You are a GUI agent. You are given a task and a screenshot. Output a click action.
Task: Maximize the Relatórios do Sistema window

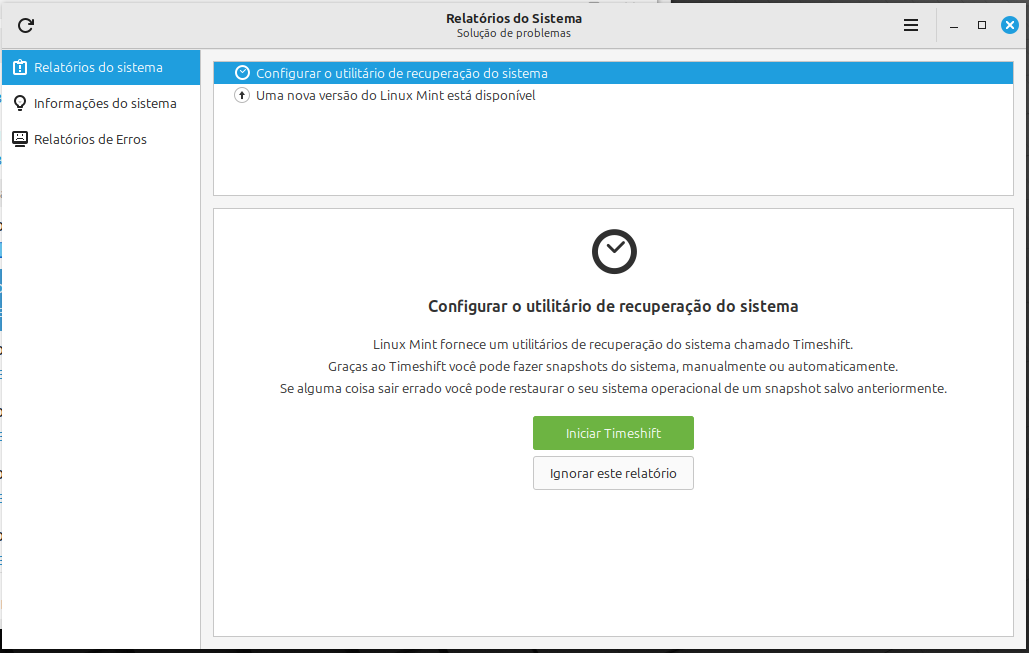pos(982,25)
